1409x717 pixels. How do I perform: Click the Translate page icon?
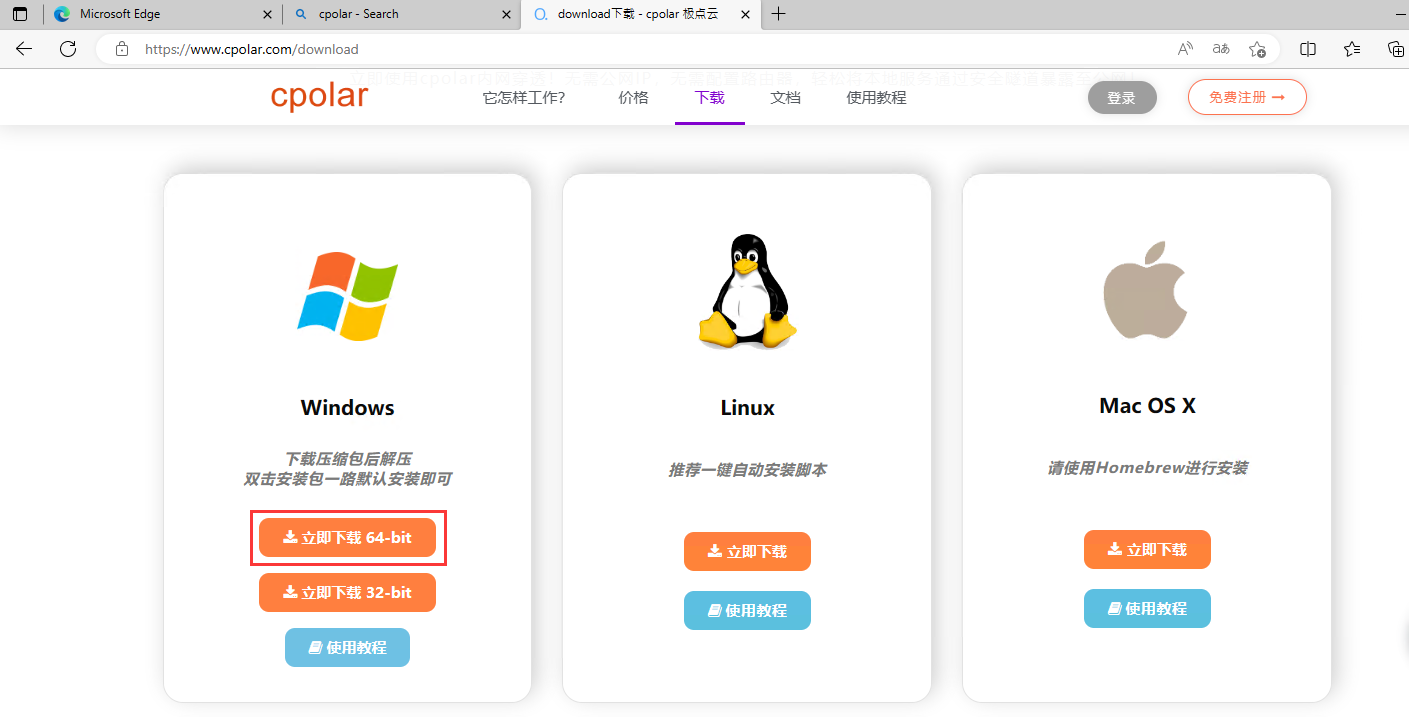pyautogui.click(x=1221, y=49)
